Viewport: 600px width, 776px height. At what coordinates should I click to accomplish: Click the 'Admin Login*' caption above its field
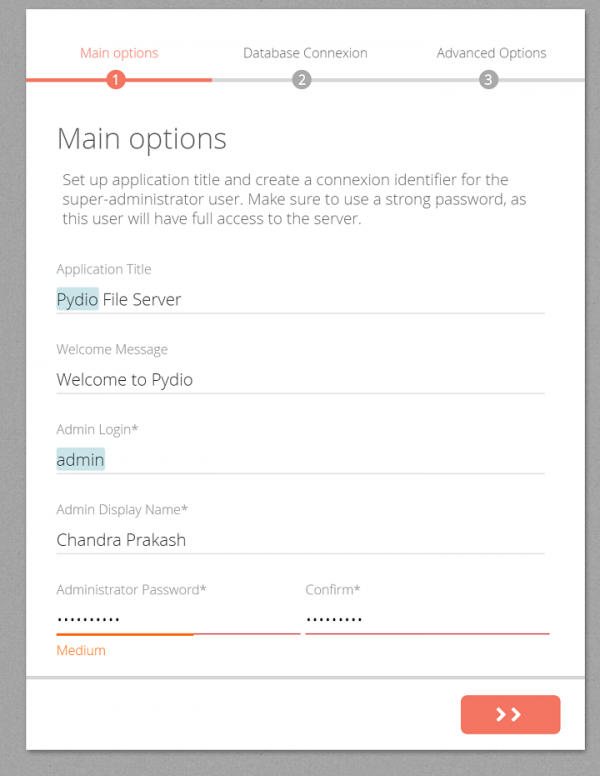tap(97, 430)
